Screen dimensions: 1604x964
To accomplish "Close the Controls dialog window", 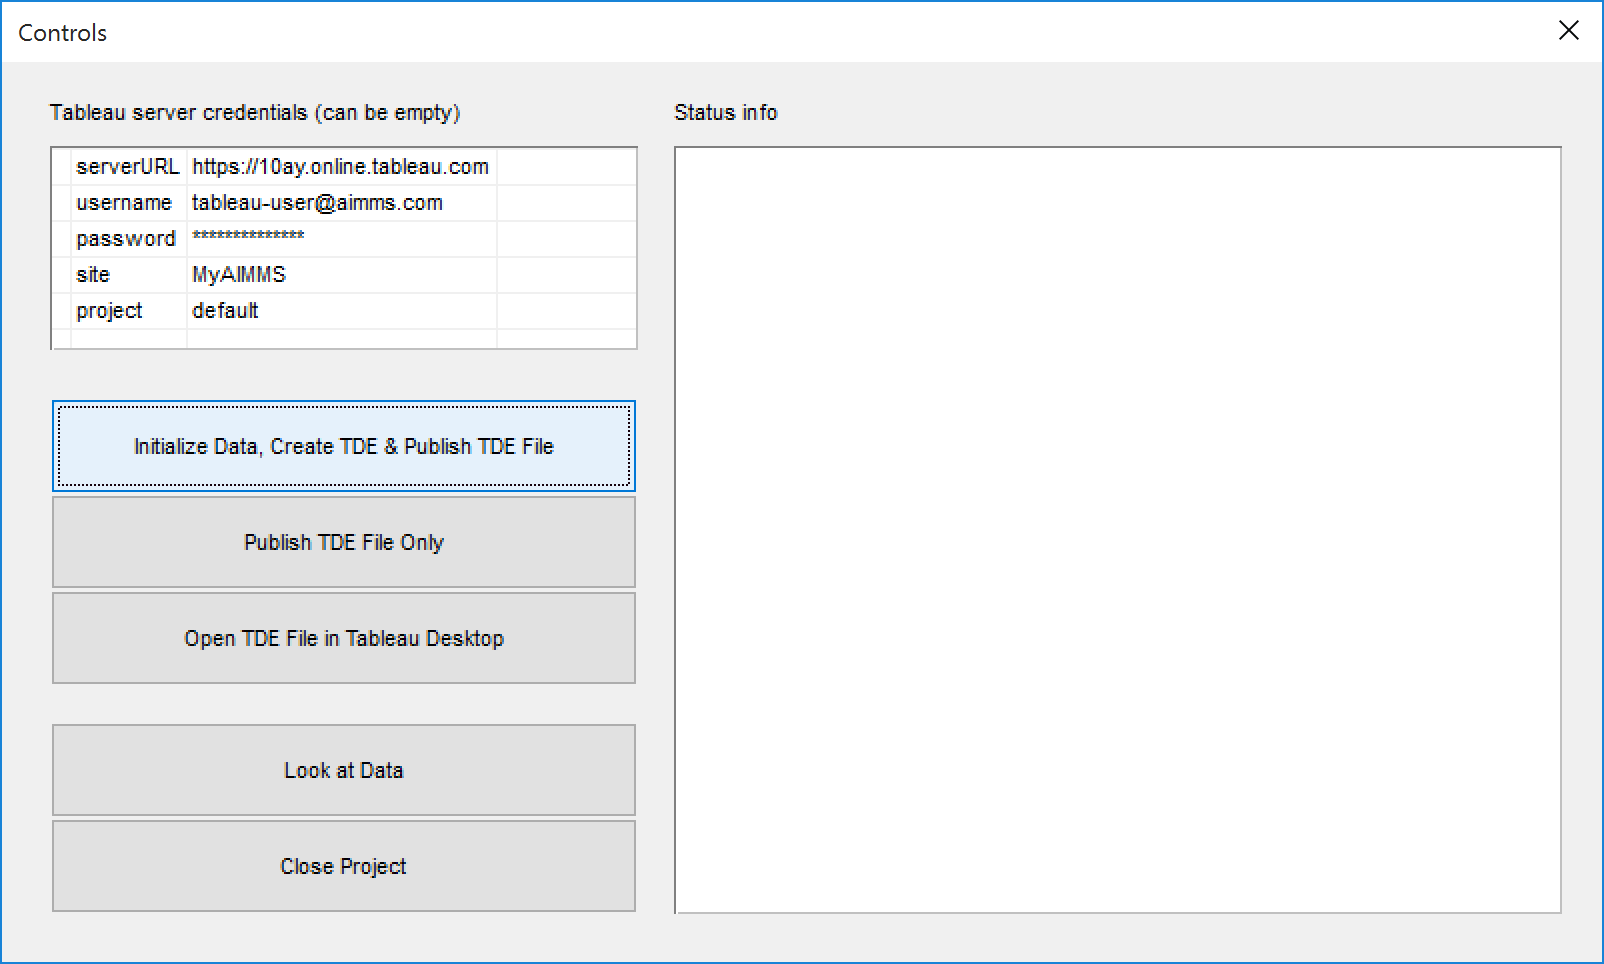I will (1568, 31).
